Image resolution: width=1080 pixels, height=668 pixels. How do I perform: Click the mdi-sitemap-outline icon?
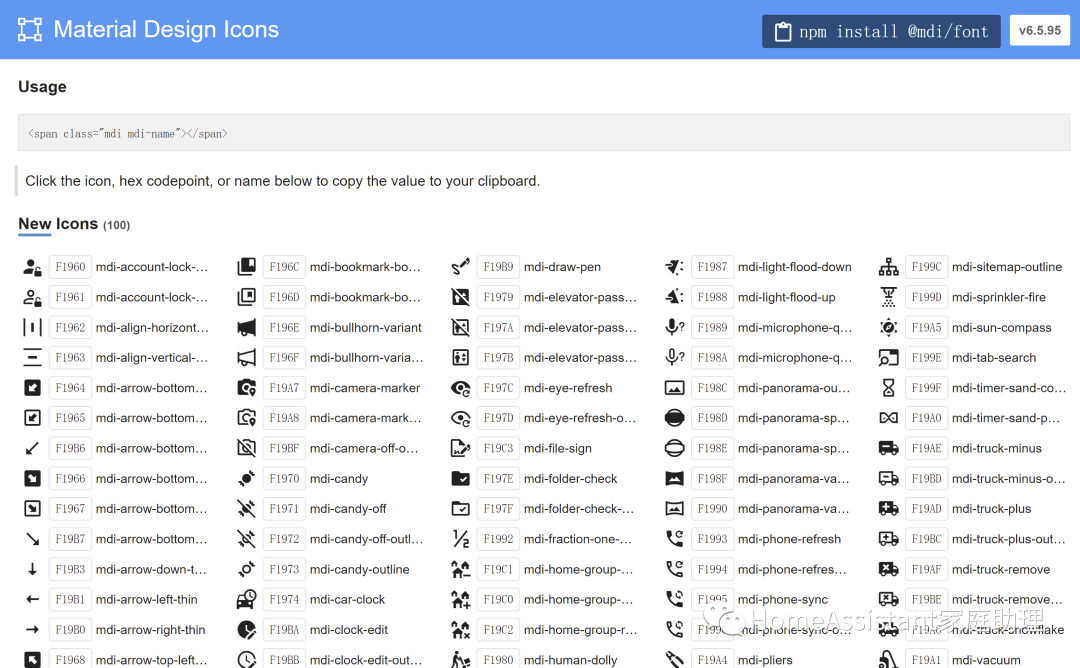click(x=889, y=267)
